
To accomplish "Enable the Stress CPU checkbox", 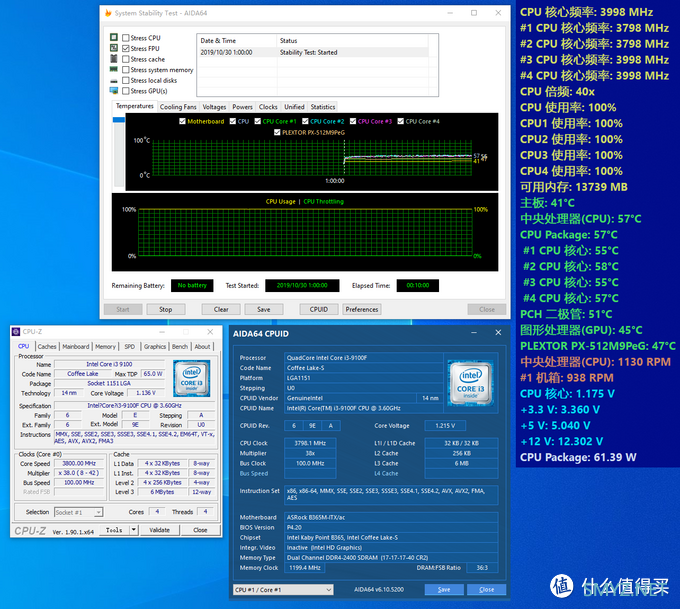I will click(126, 38).
